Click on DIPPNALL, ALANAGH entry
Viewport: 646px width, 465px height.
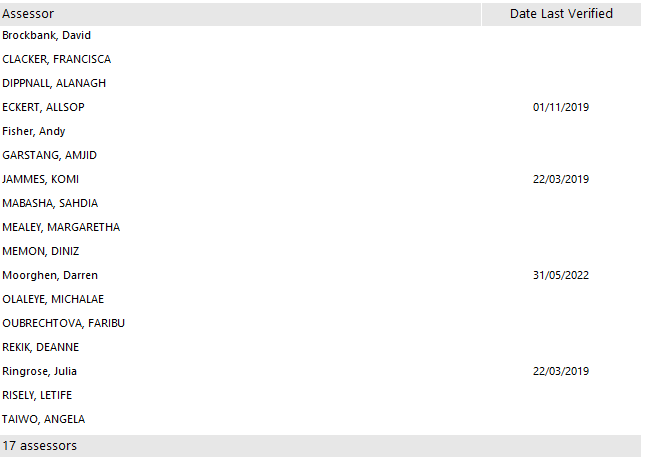[54, 84]
